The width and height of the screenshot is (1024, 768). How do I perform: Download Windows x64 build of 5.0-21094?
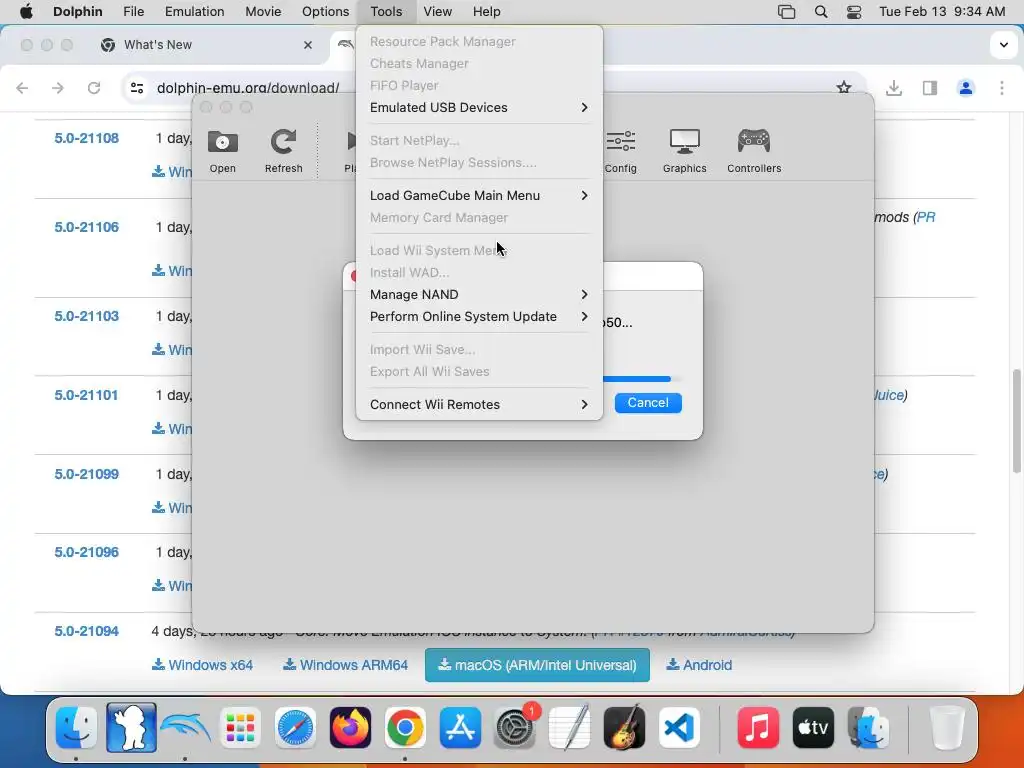[x=202, y=665]
